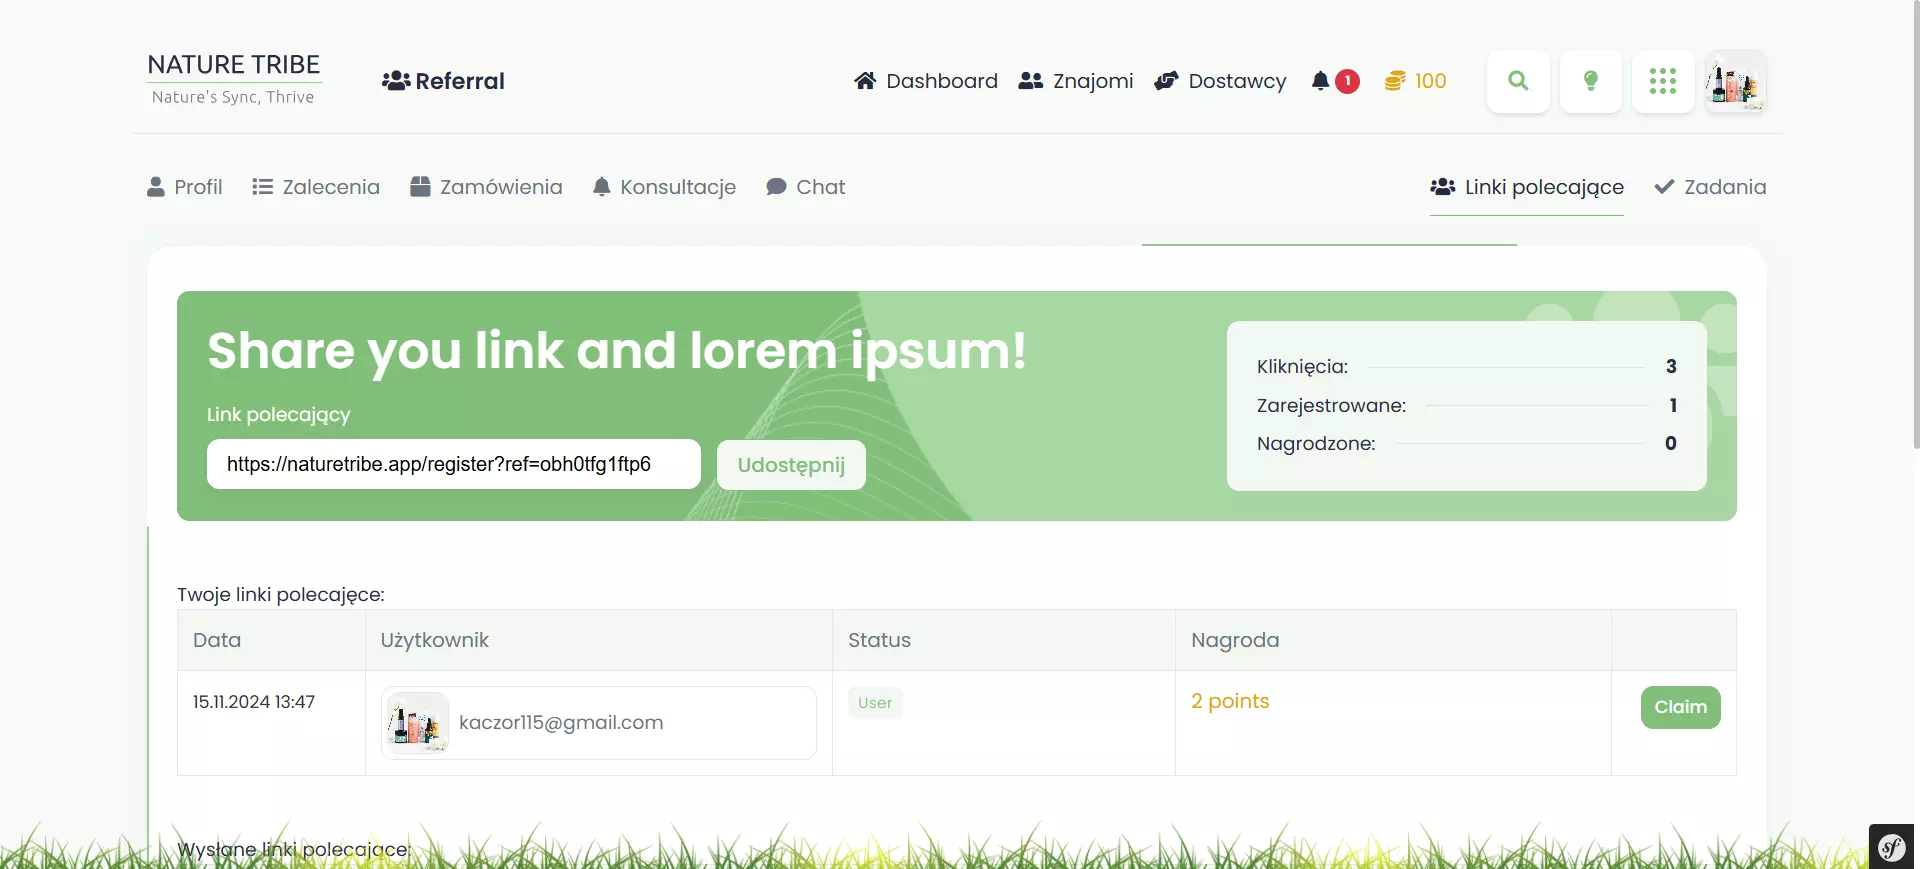1920x869 pixels.
Task: Click the Zarejestrowane count row
Action: pyautogui.click(x=1467, y=405)
